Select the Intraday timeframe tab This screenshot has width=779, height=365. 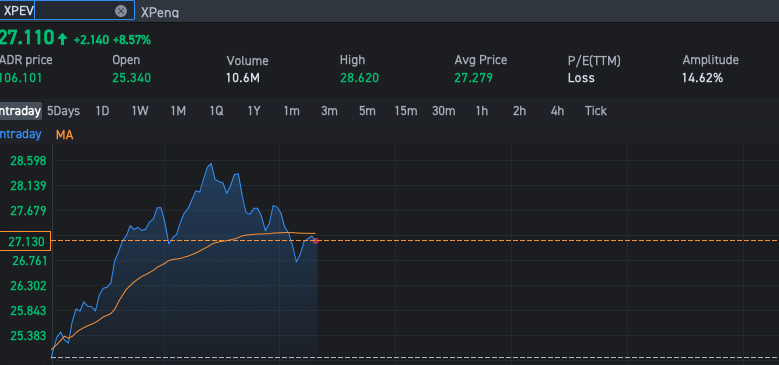(x=20, y=111)
